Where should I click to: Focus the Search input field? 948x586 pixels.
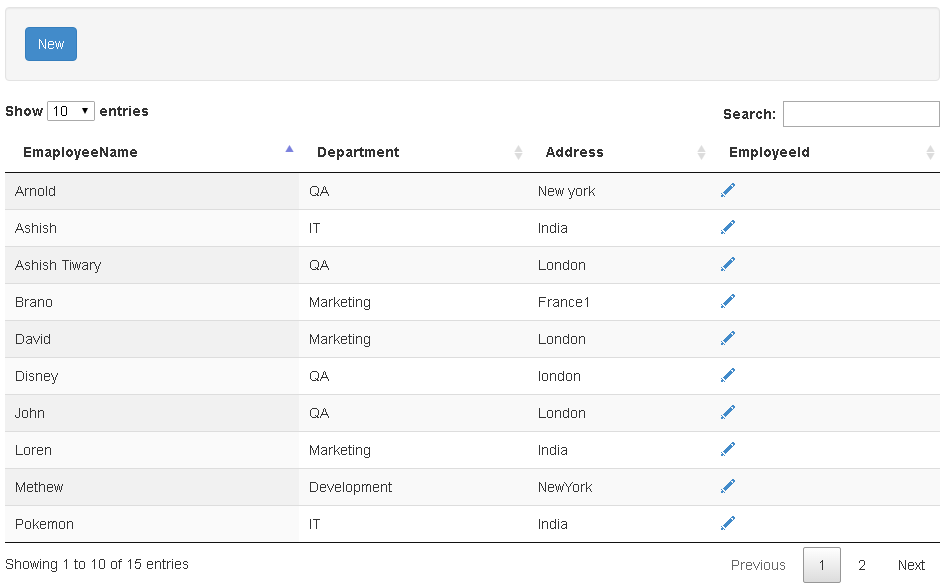(x=861, y=114)
